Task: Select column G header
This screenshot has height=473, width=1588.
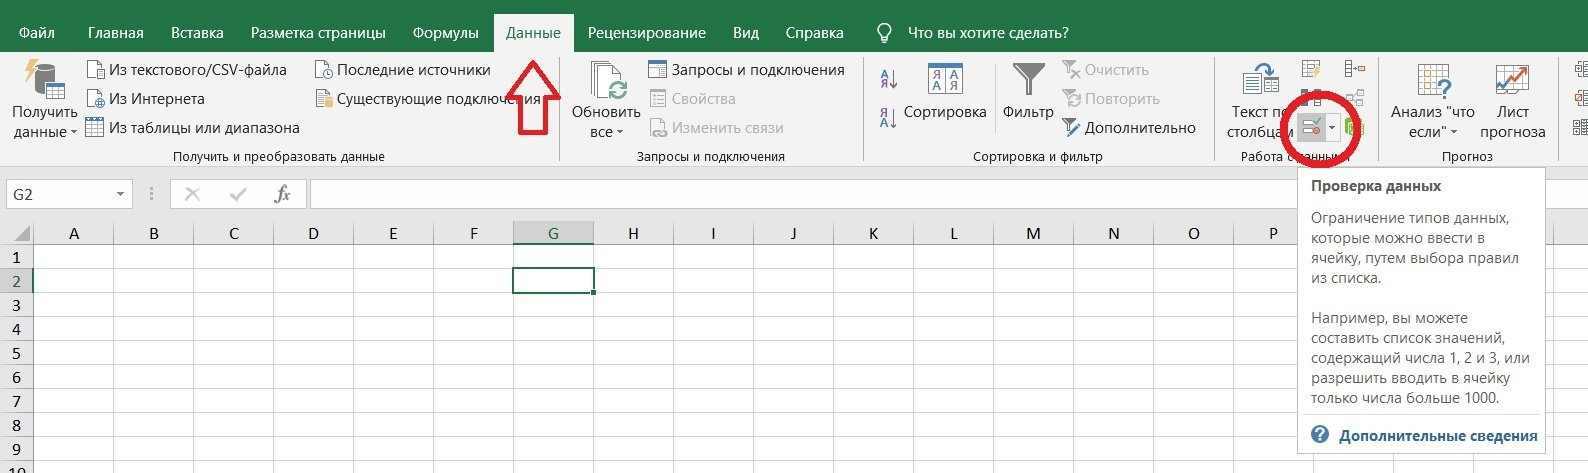Action: [x=553, y=234]
